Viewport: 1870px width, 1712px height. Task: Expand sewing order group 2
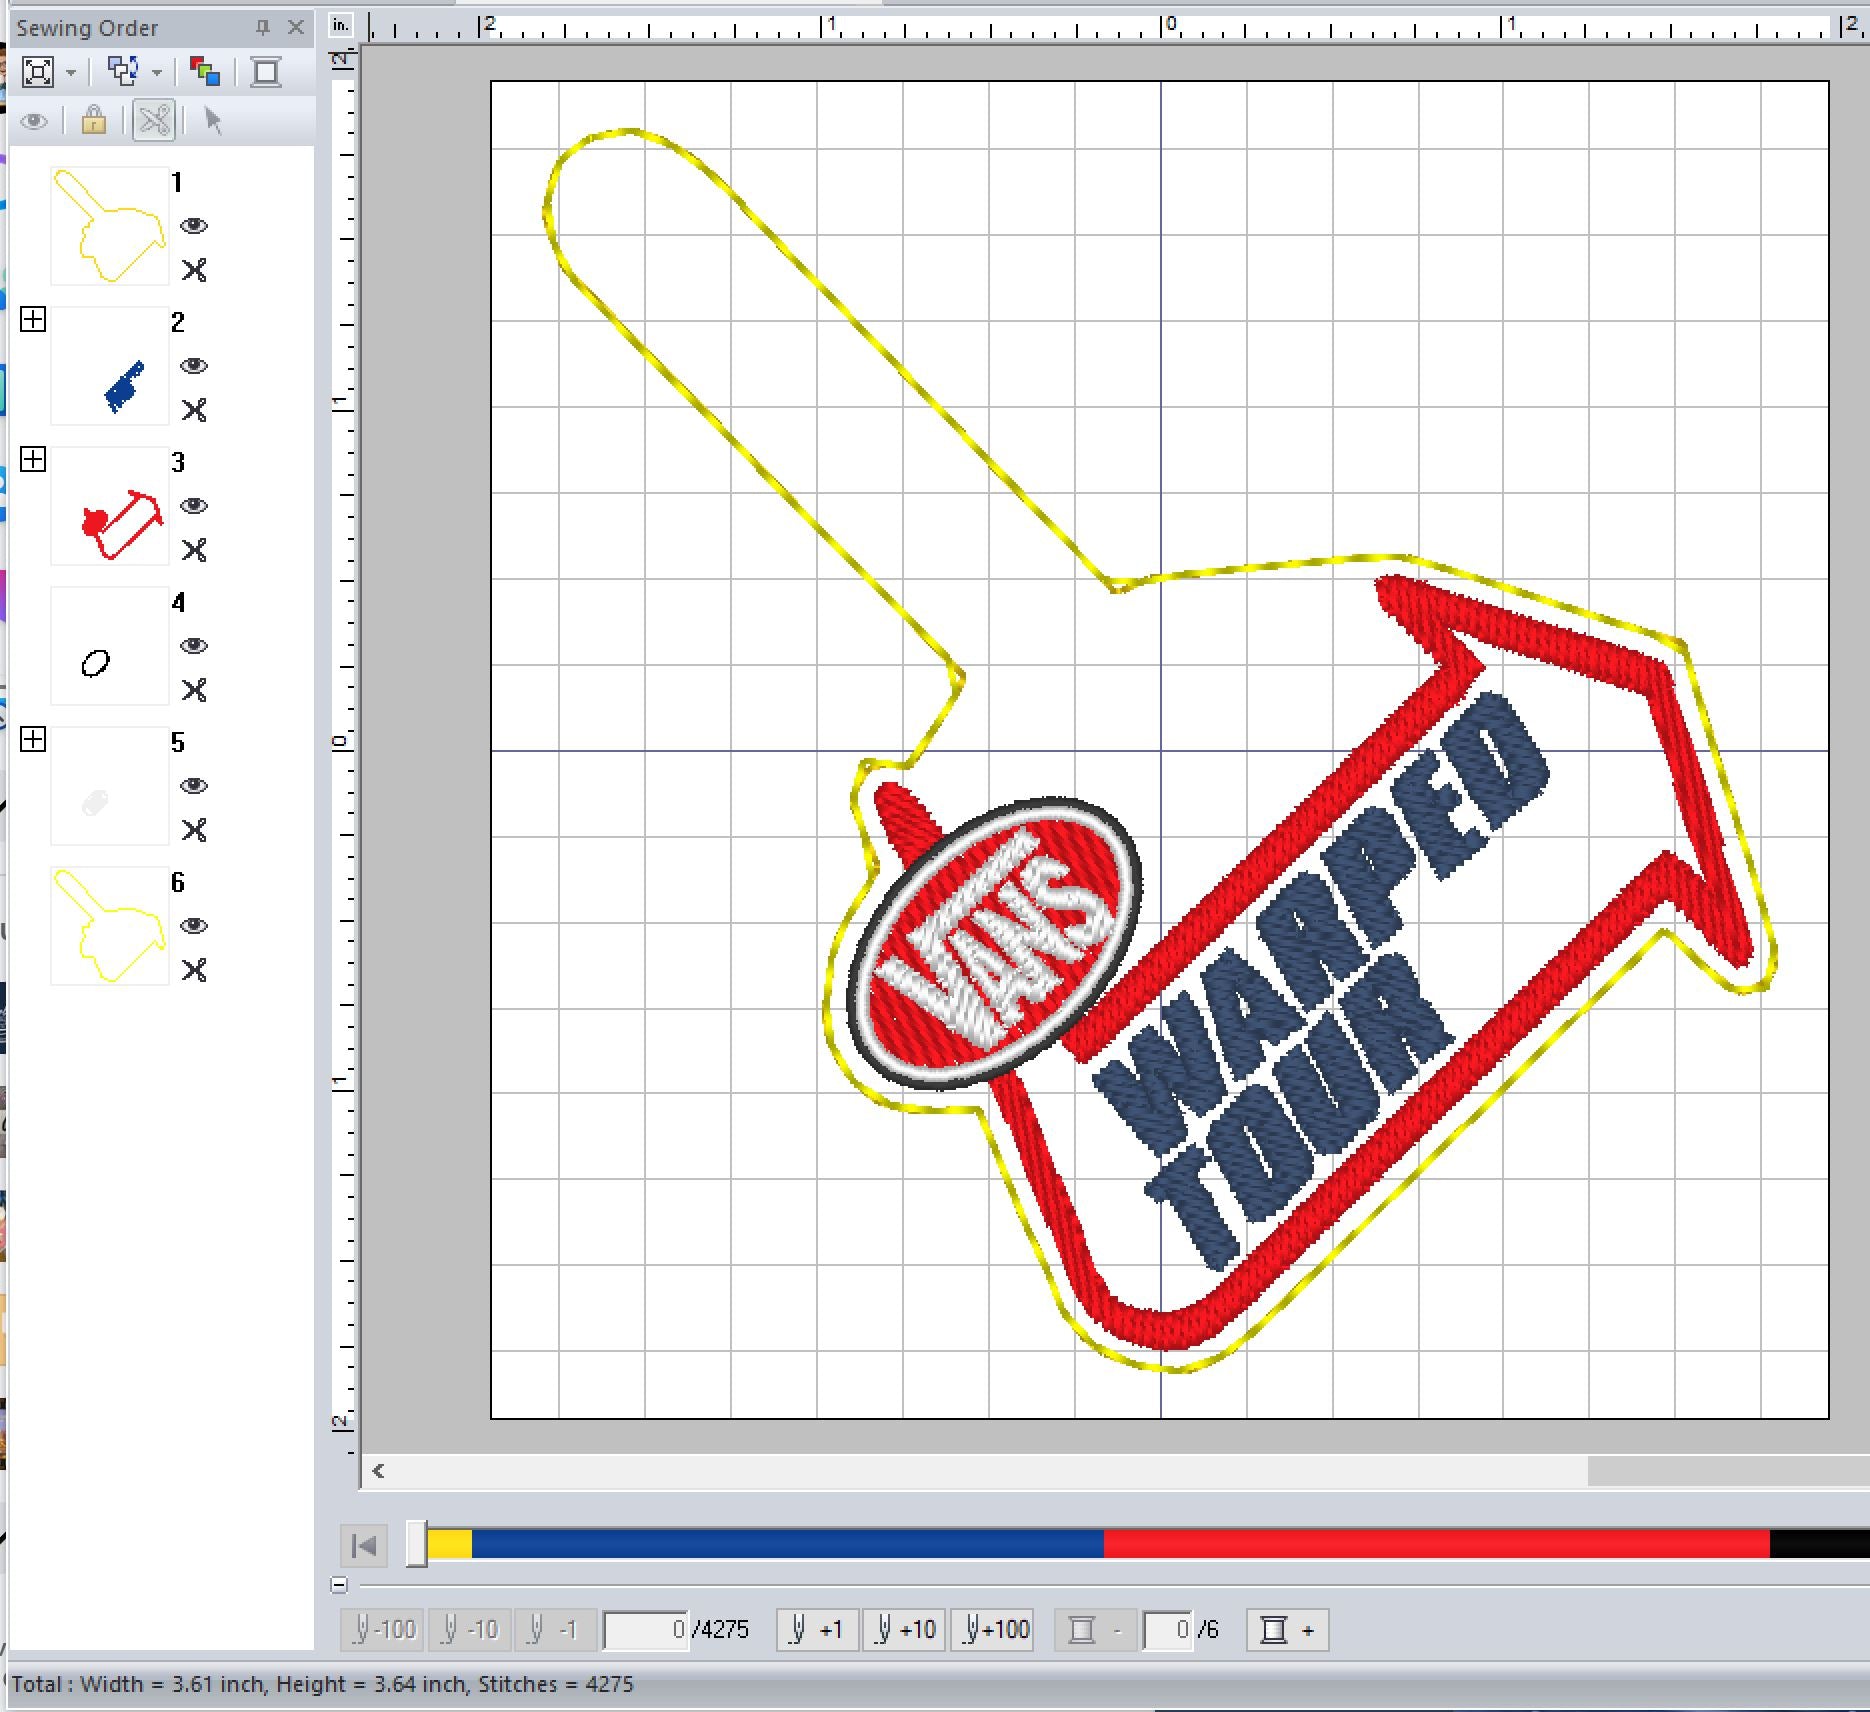click(33, 320)
